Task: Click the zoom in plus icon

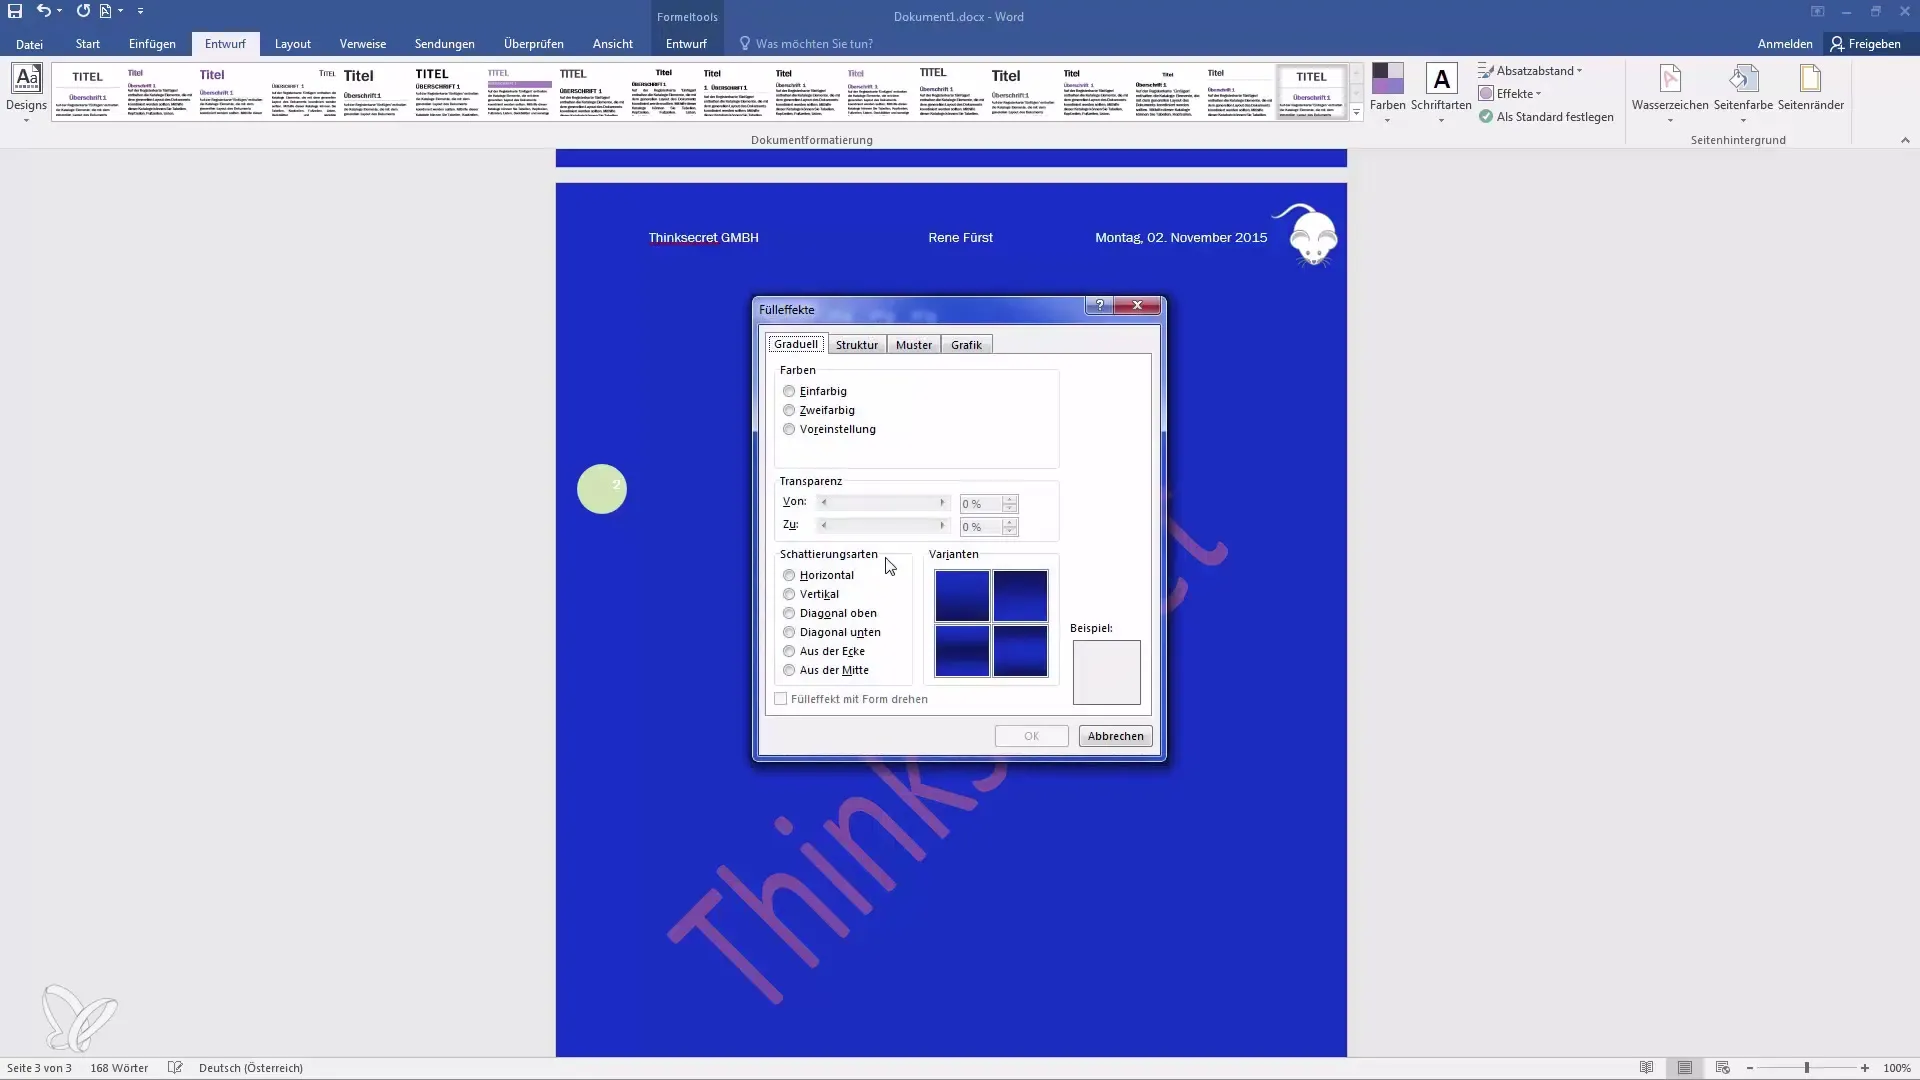Action: pyautogui.click(x=1864, y=1068)
